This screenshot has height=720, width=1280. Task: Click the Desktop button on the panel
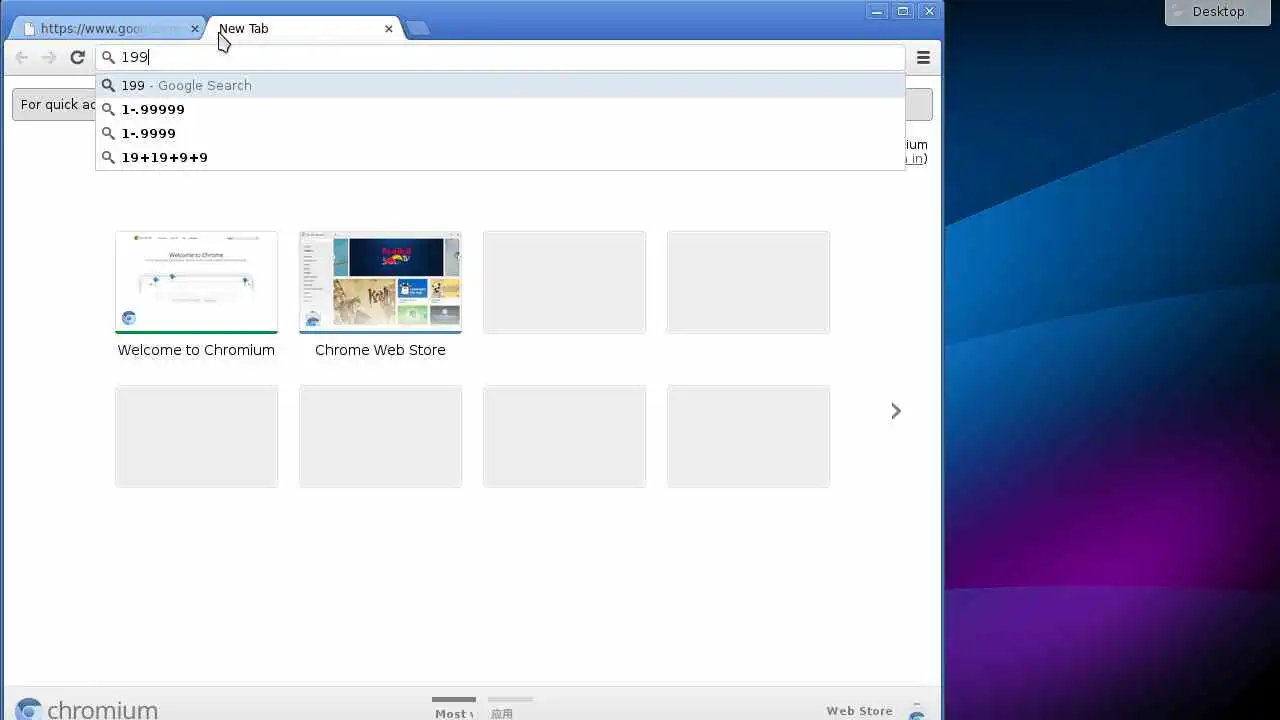1217,12
